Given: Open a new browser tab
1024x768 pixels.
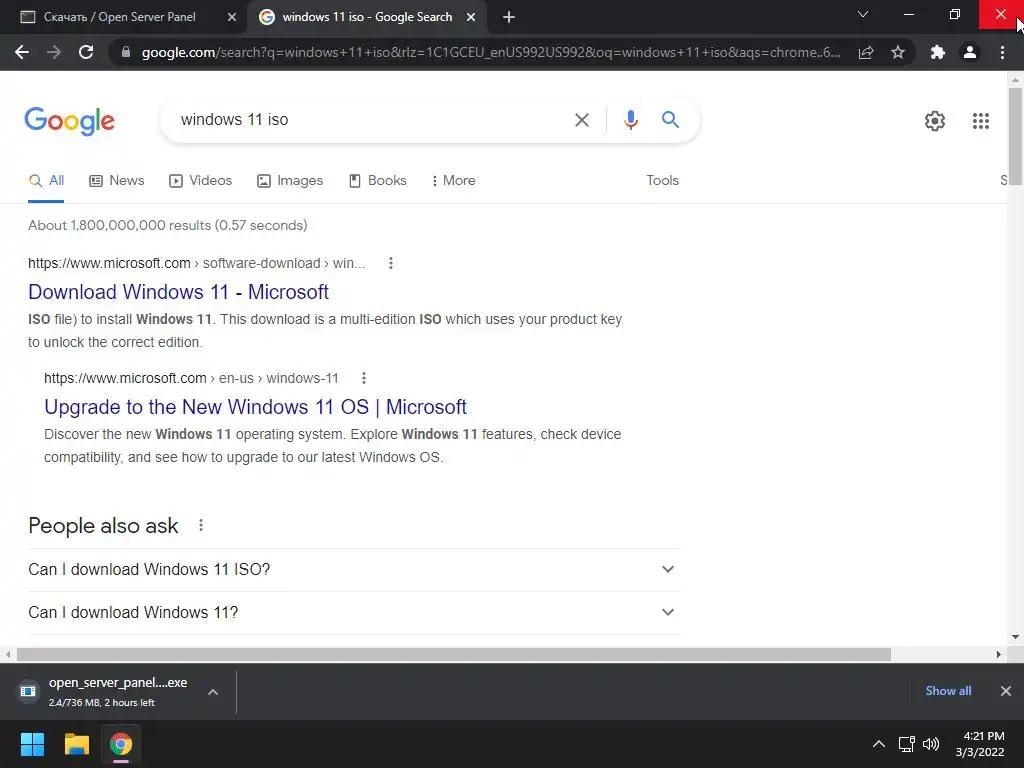Looking at the screenshot, I should 509,17.
